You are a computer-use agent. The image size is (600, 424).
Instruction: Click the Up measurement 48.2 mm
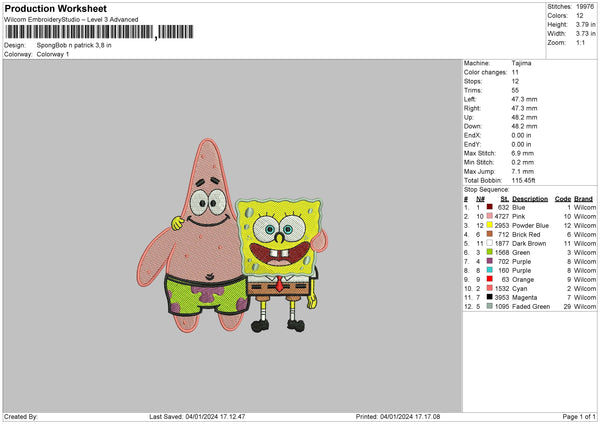(524, 117)
